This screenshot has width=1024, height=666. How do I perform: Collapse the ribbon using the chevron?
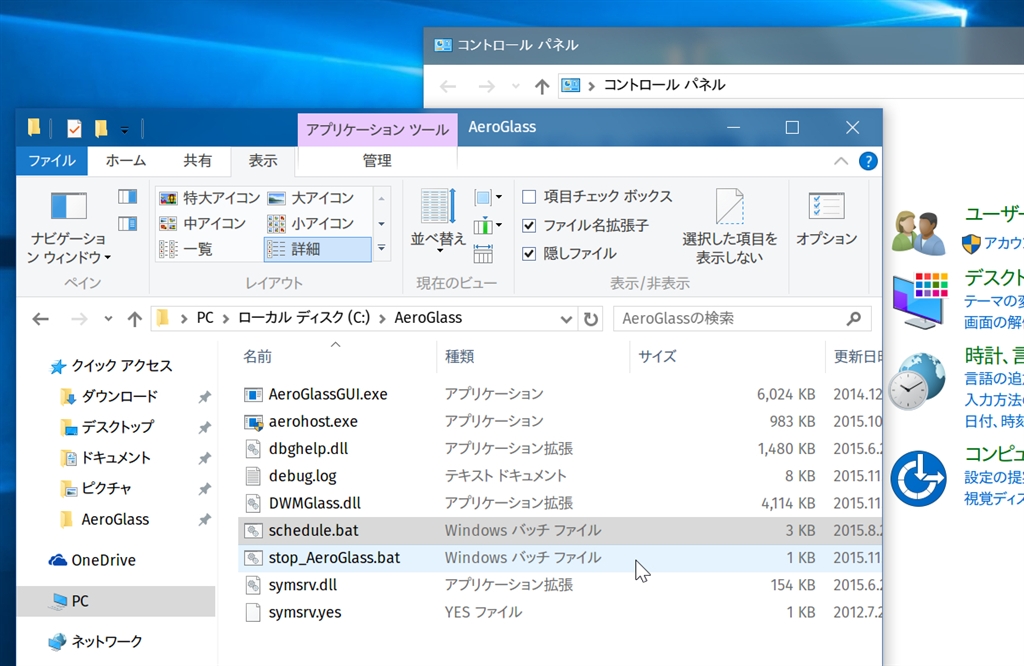[842, 161]
